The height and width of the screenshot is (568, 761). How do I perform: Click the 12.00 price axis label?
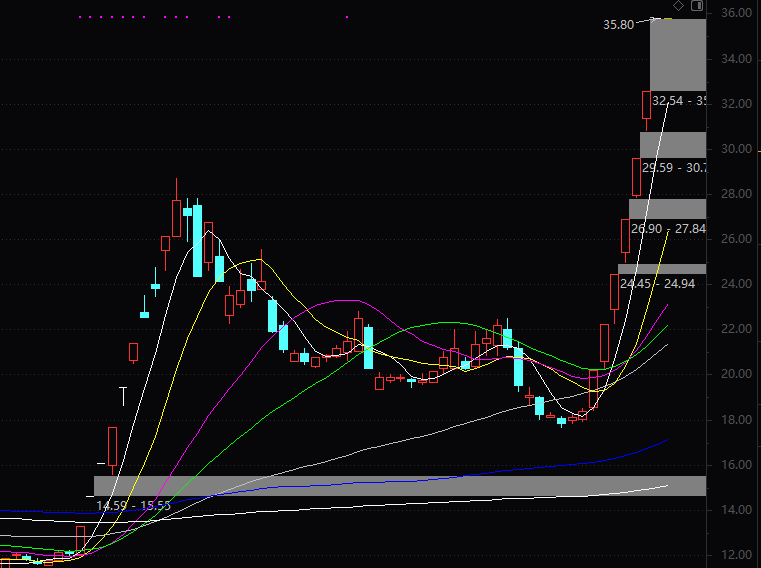click(x=736, y=555)
